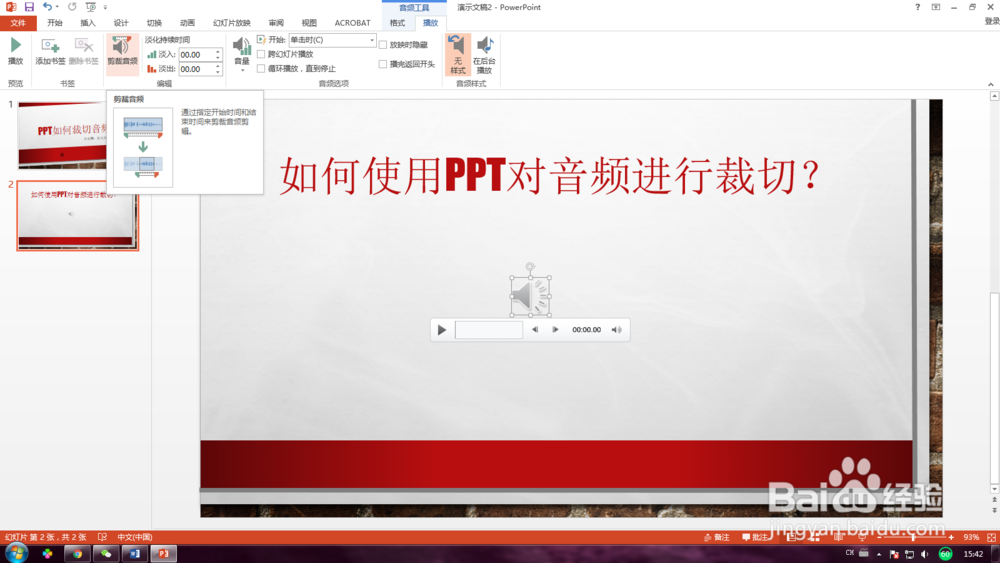Switch to the Slide Show (幻灯片放映) tab
Image resolution: width=1000 pixels, height=563 pixels.
(x=232, y=23)
